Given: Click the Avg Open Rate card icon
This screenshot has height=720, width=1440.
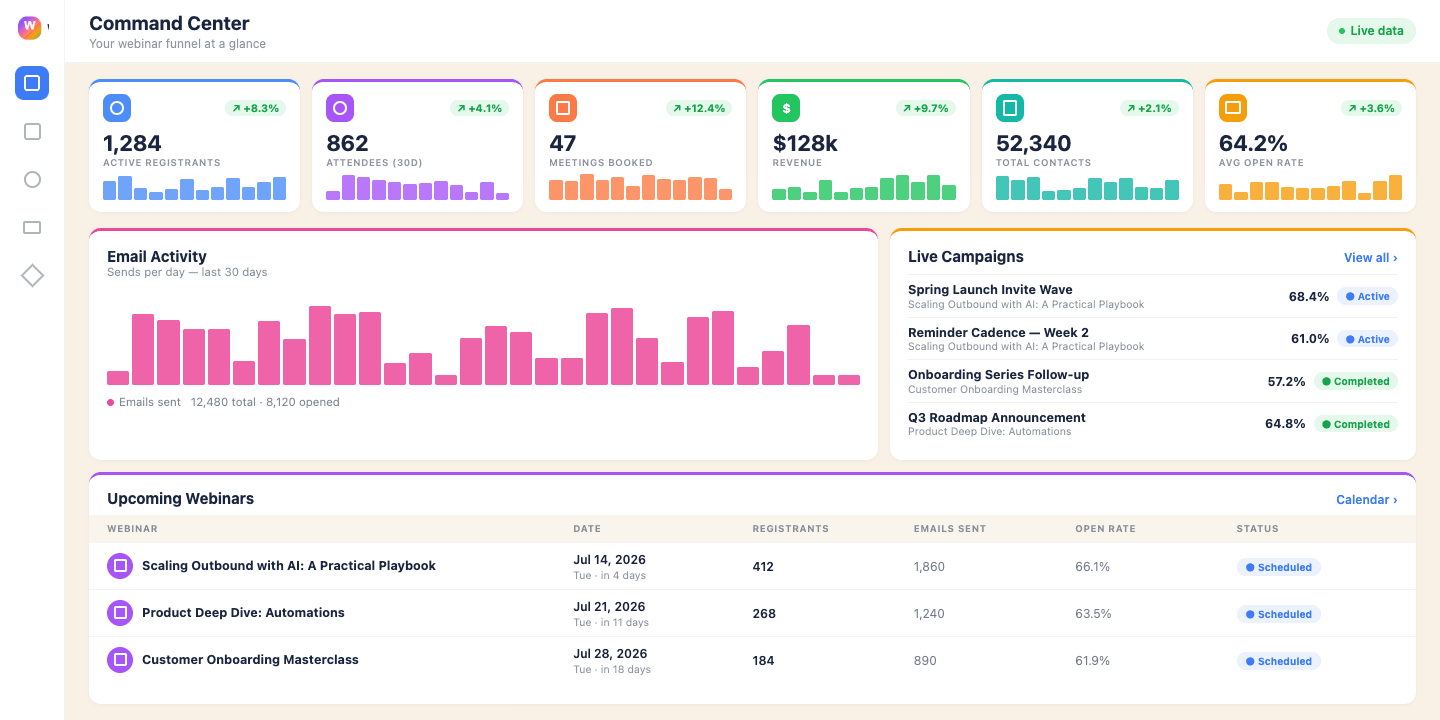Looking at the screenshot, I should 1233,108.
